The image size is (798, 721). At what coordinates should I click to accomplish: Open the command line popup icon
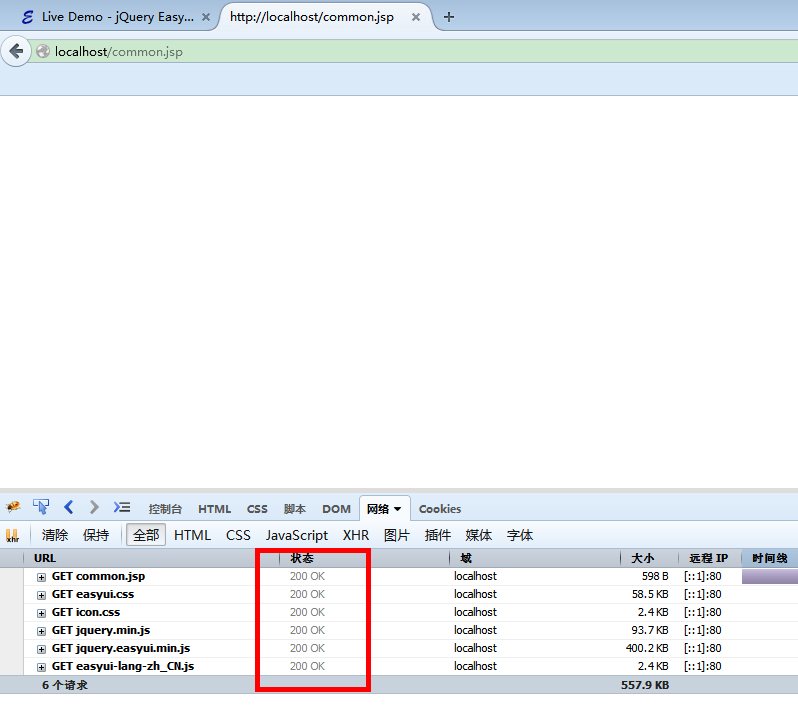click(122, 508)
